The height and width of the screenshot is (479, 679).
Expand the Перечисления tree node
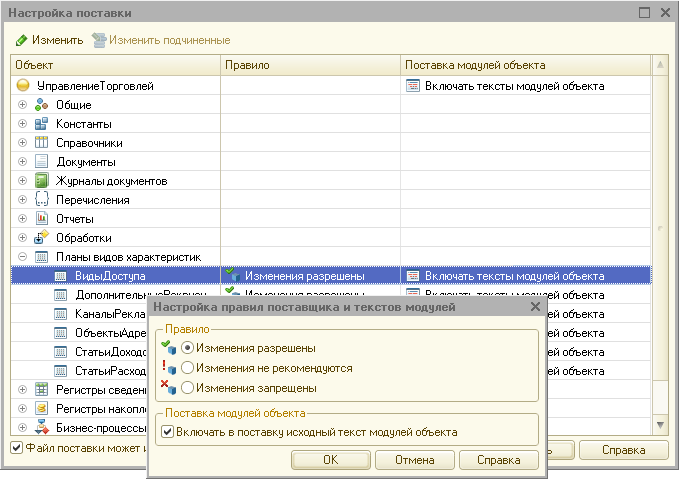[x=23, y=200]
